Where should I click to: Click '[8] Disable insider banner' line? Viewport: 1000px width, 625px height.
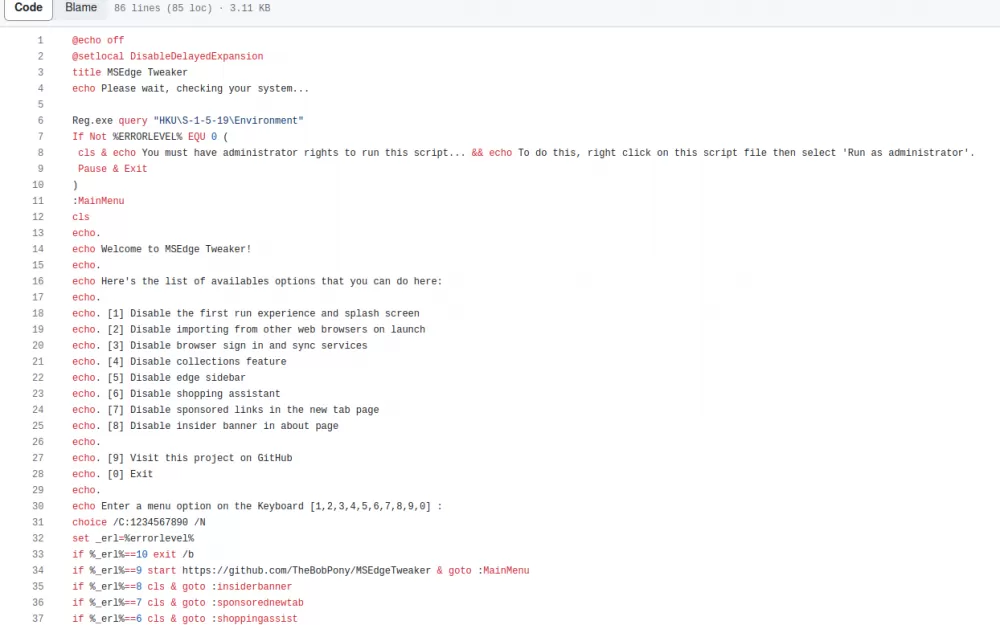(x=205, y=425)
